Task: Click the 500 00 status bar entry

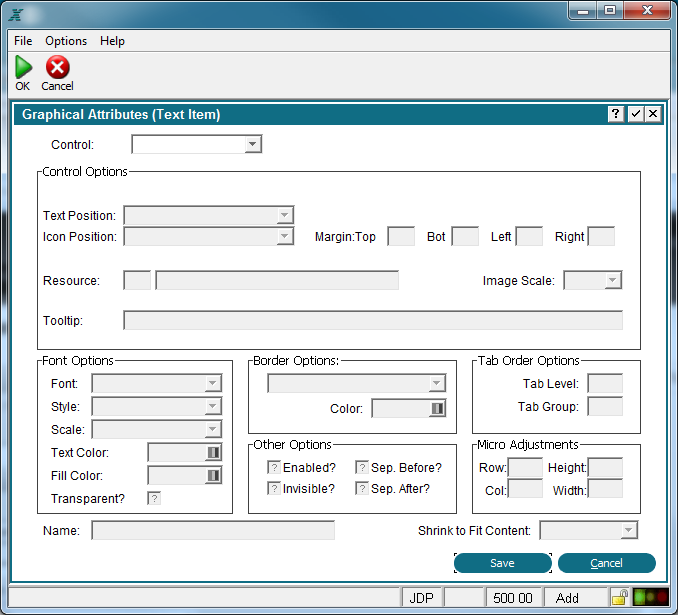Action: pyautogui.click(x=513, y=598)
